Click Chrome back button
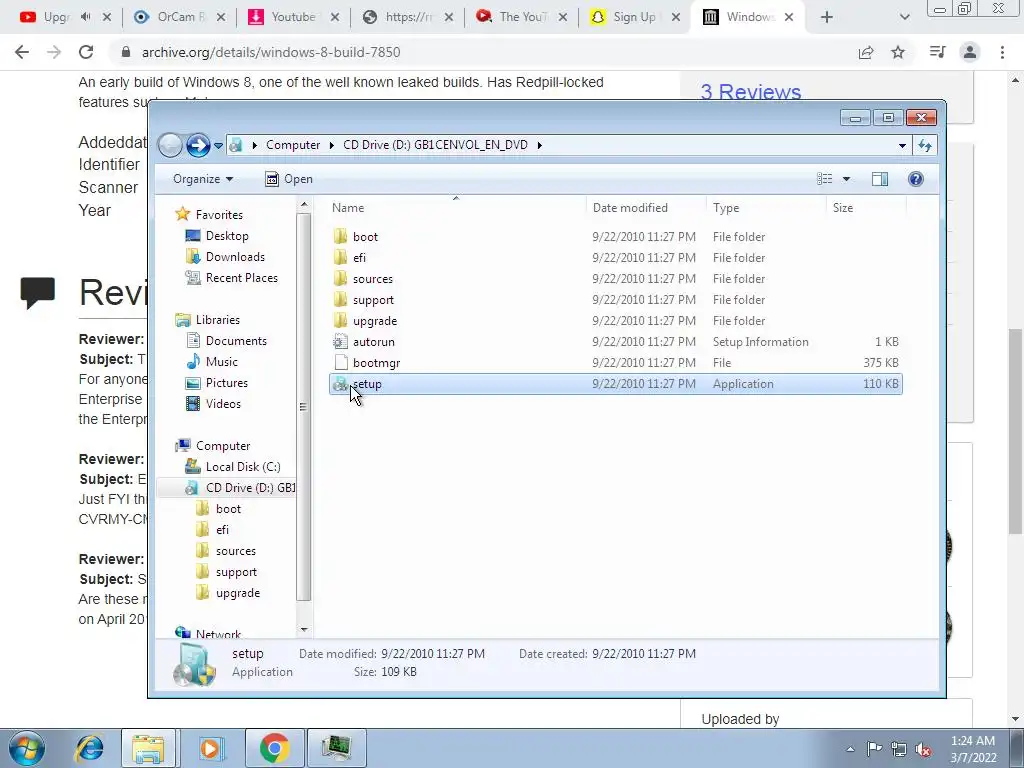The image size is (1024, 768). [22, 52]
